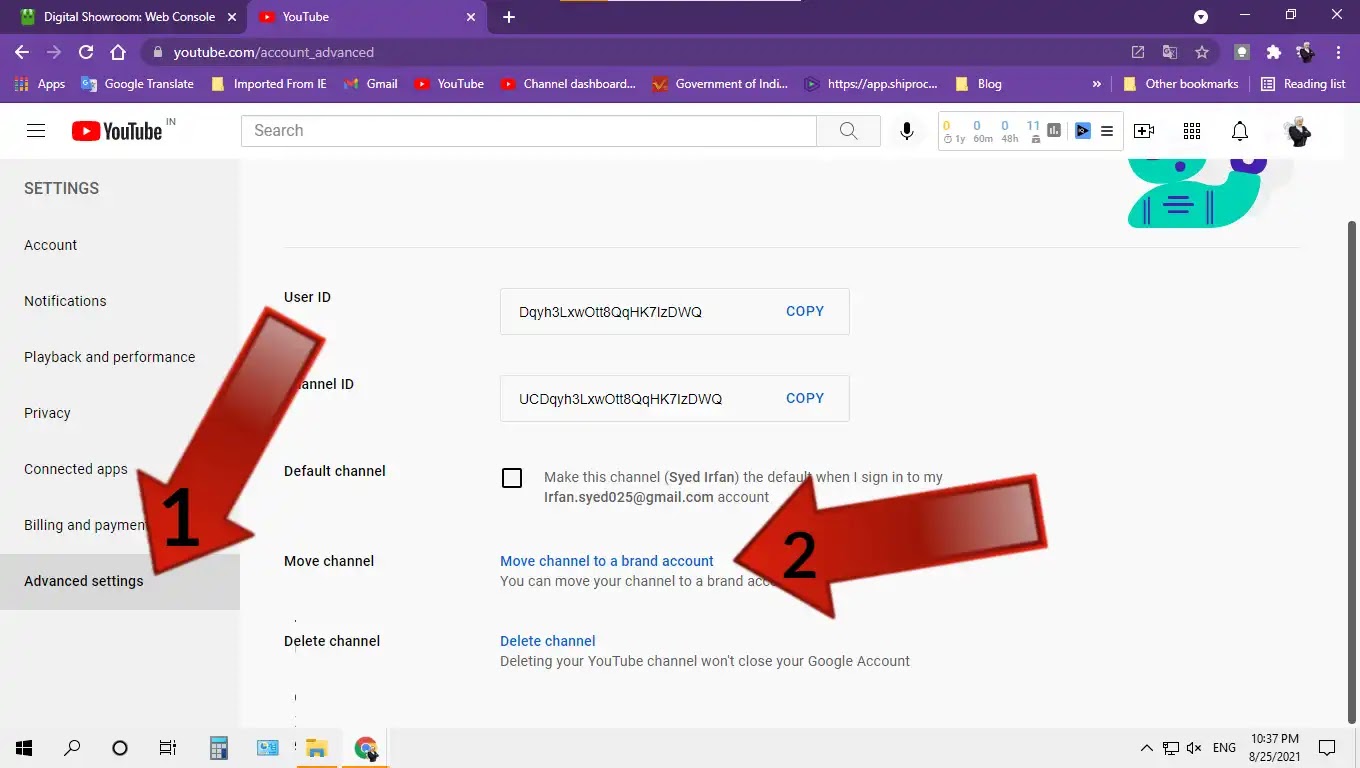Click the ENG language indicator

click(x=1224, y=747)
